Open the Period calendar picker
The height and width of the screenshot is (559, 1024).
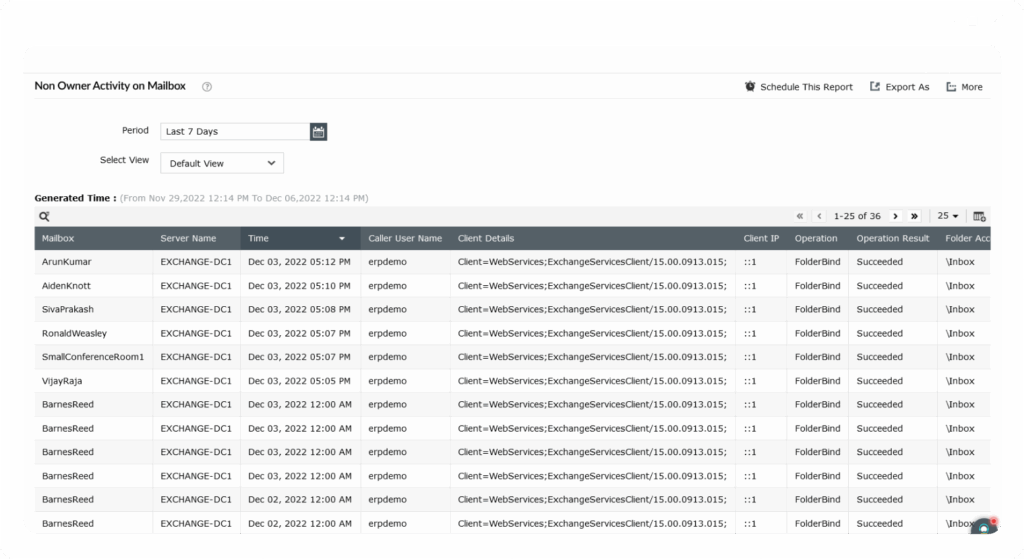click(318, 131)
